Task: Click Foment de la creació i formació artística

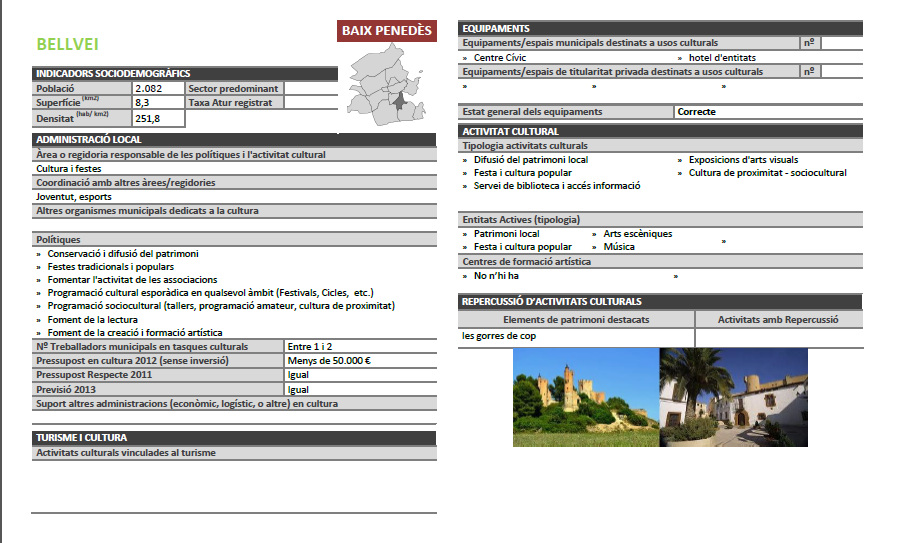Action: pyautogui.click(x=135, y=333)
